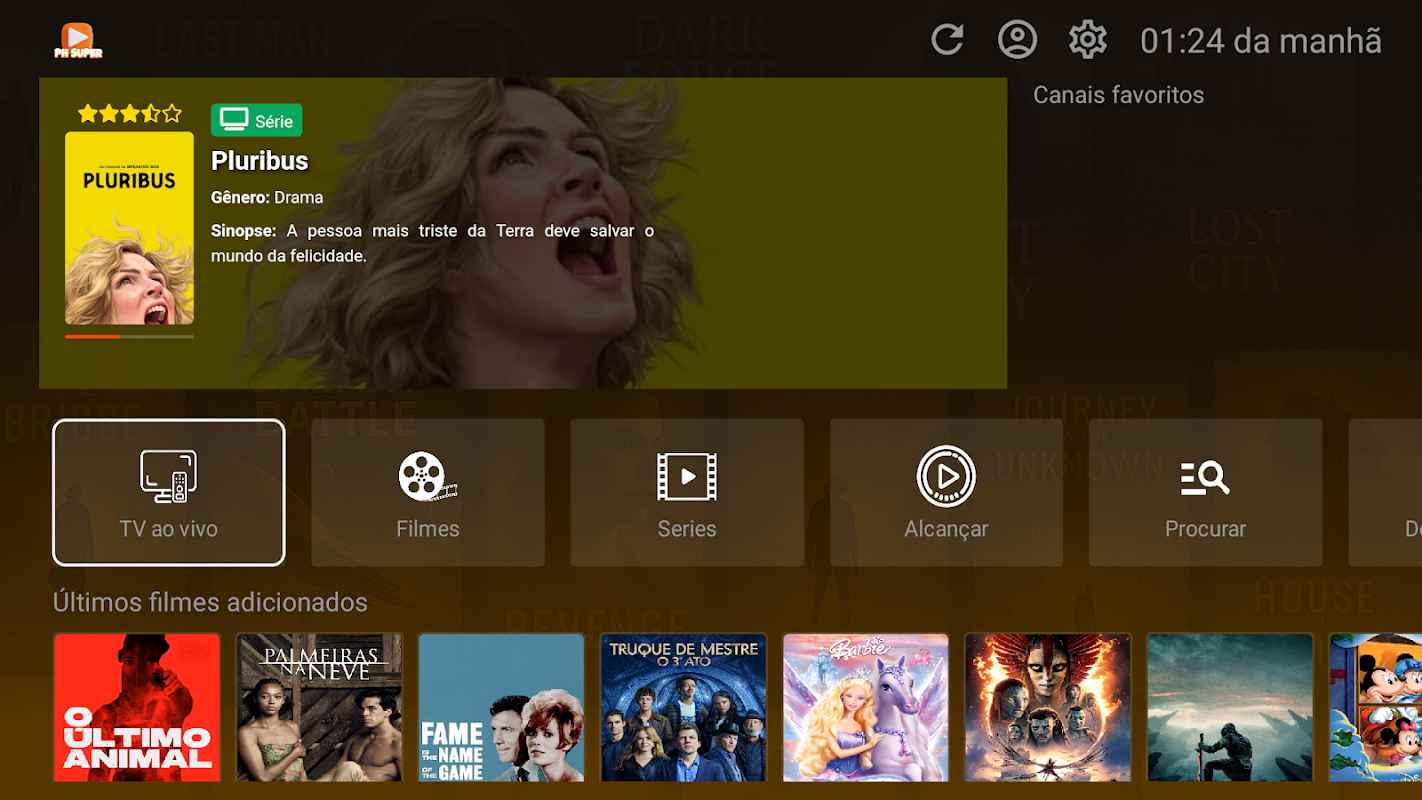Open Palmeiras na Neve movie poster

point(319,707)
